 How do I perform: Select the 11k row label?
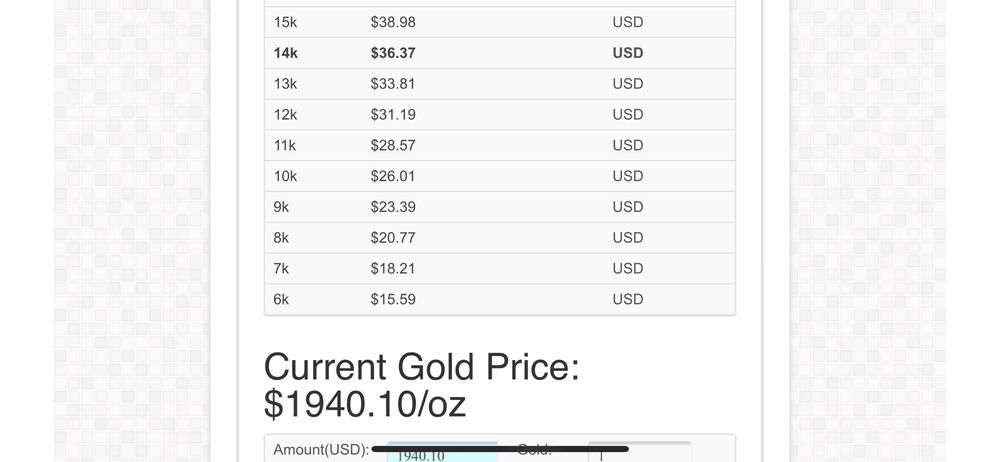point(285,146)
